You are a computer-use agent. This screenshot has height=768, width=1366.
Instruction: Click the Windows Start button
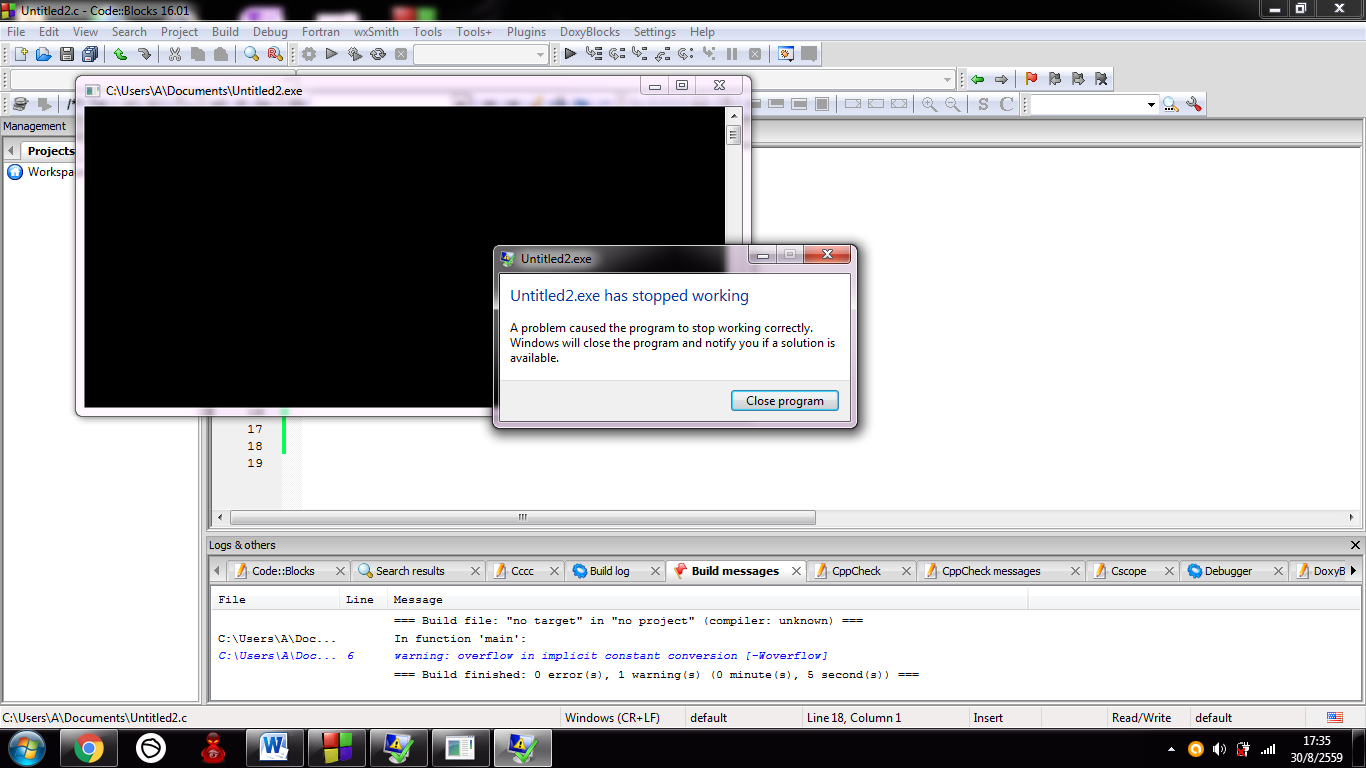click(x=27, y=748)
